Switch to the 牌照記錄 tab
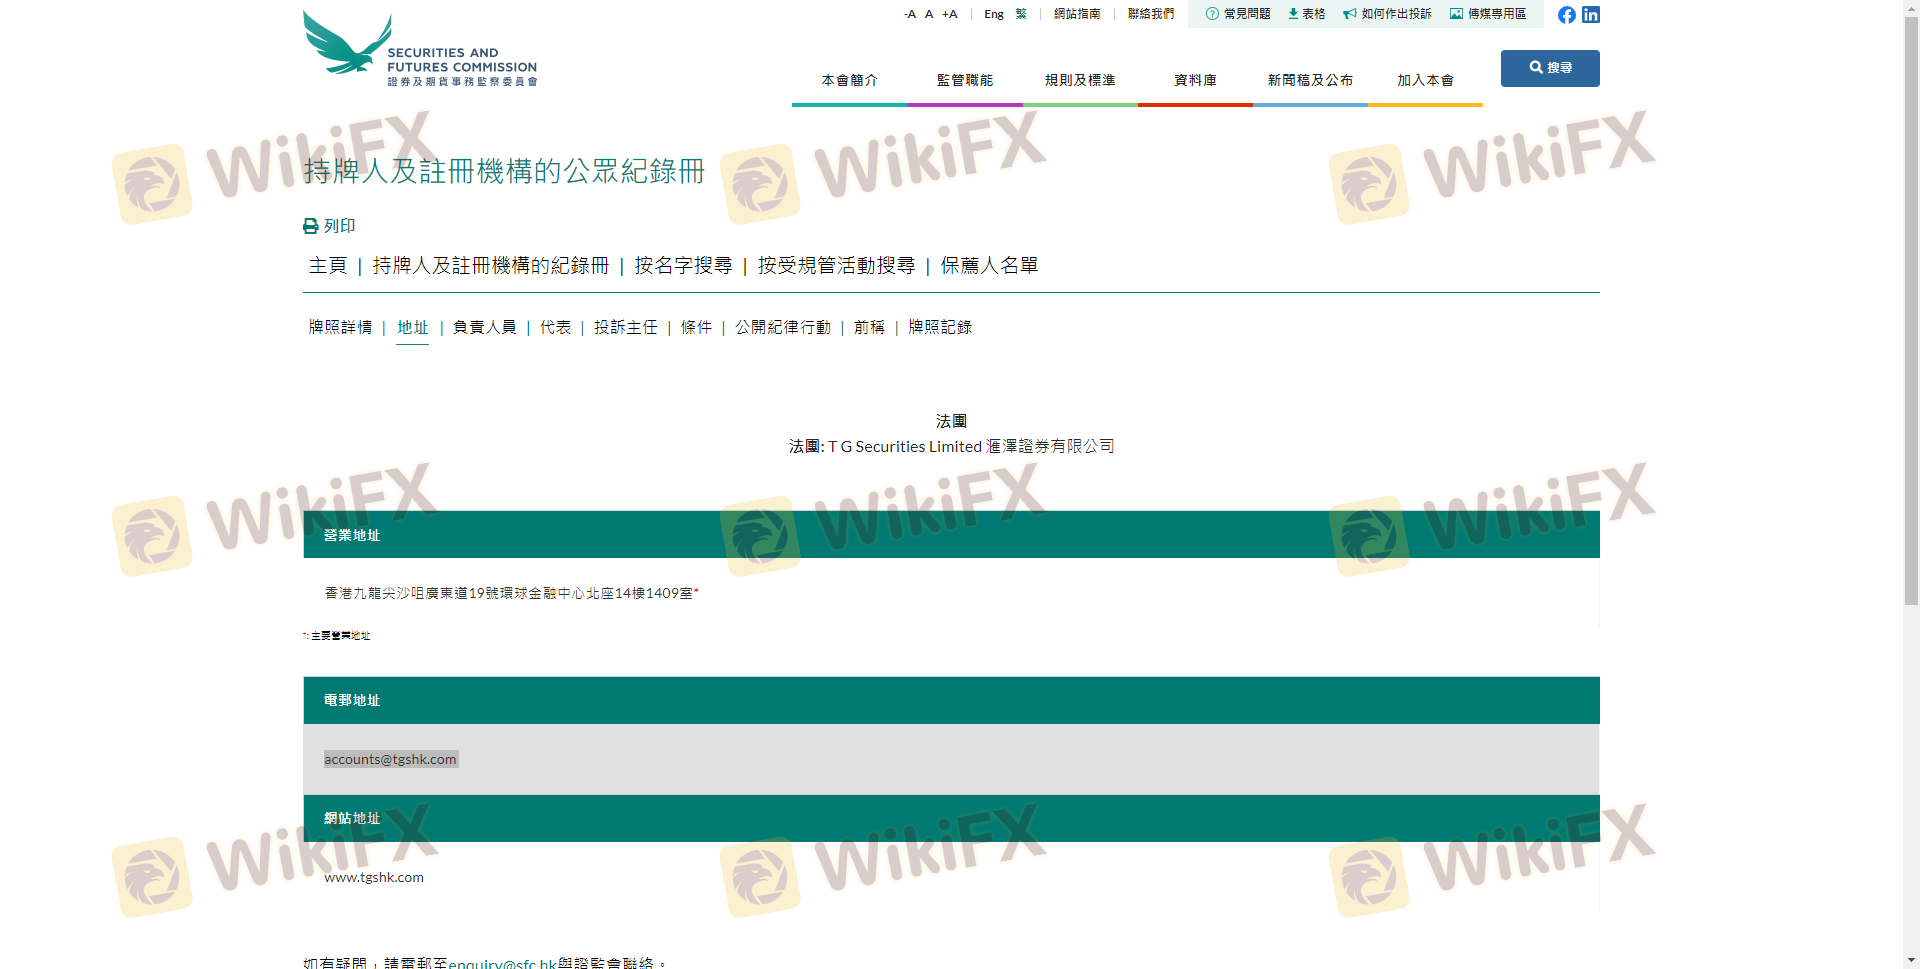The width and height of the screenshot is (1920, 969). coord(940,327)
